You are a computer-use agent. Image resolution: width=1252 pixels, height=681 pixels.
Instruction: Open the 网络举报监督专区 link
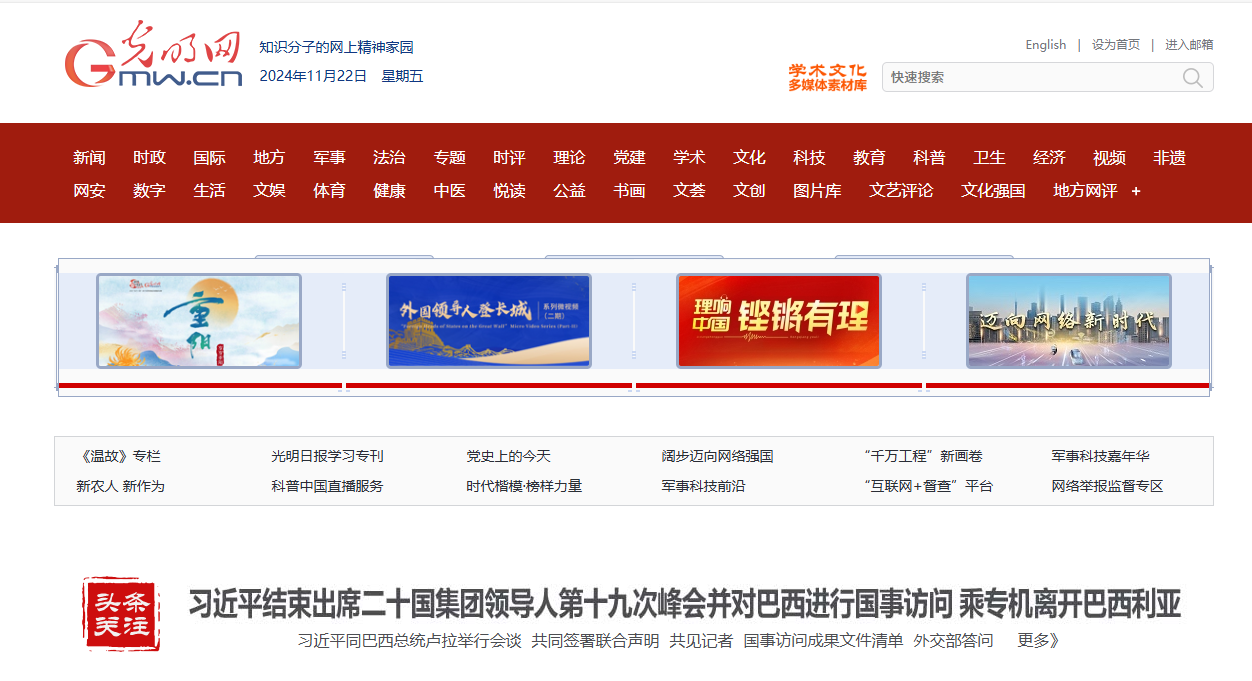point(1107,486)
